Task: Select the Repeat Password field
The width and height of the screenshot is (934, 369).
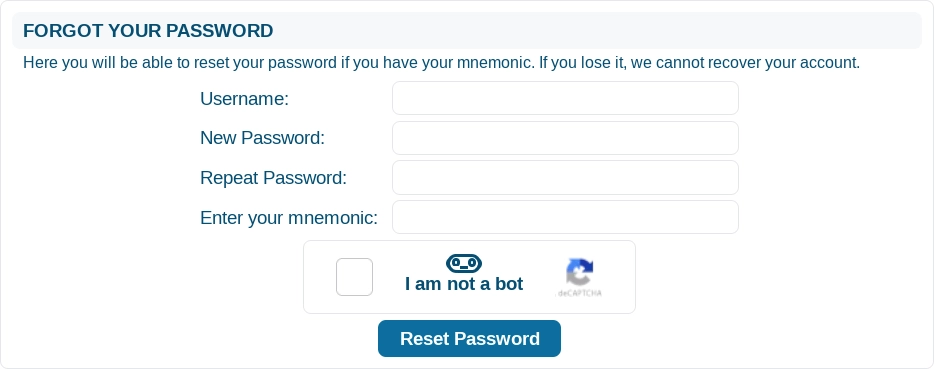Action: click(565, 178)
